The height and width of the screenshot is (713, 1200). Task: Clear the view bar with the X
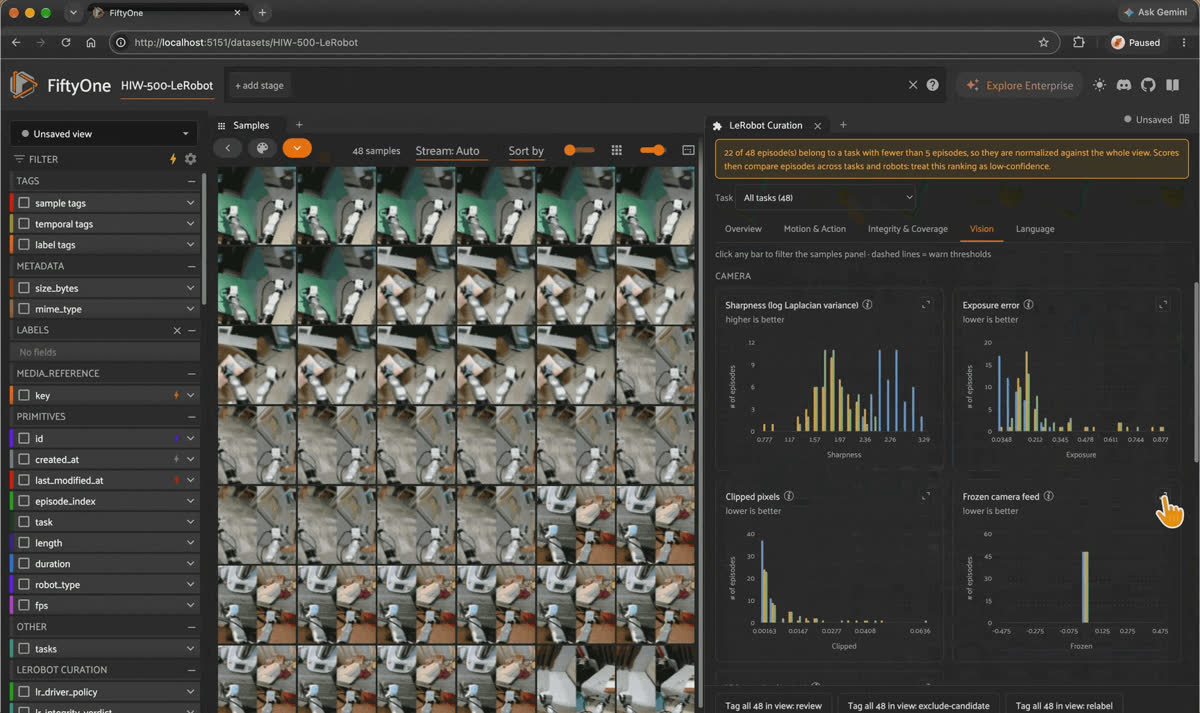click(x=912, y=85)
